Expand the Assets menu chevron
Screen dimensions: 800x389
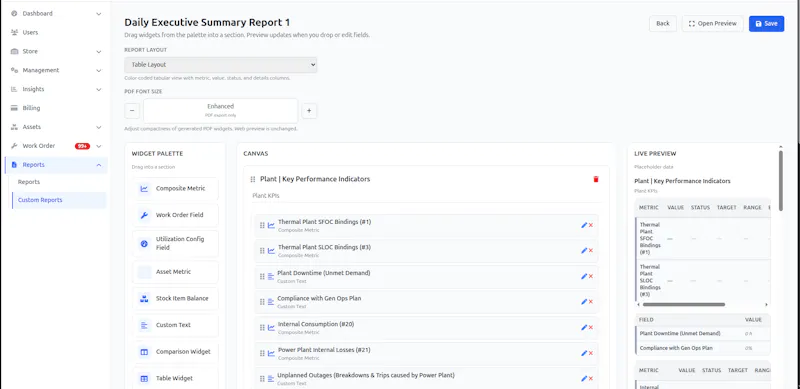pos(98,127)
